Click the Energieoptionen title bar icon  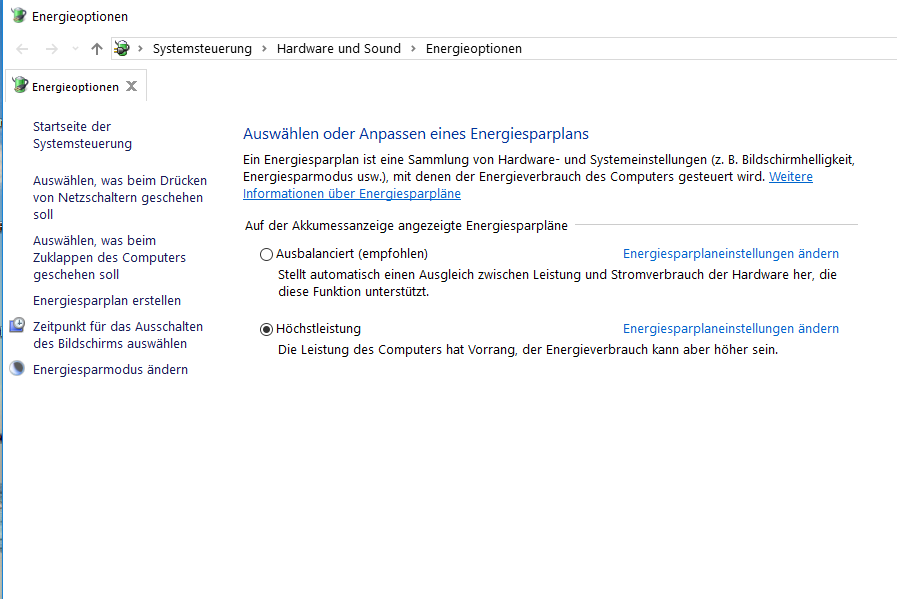point(18,15)
